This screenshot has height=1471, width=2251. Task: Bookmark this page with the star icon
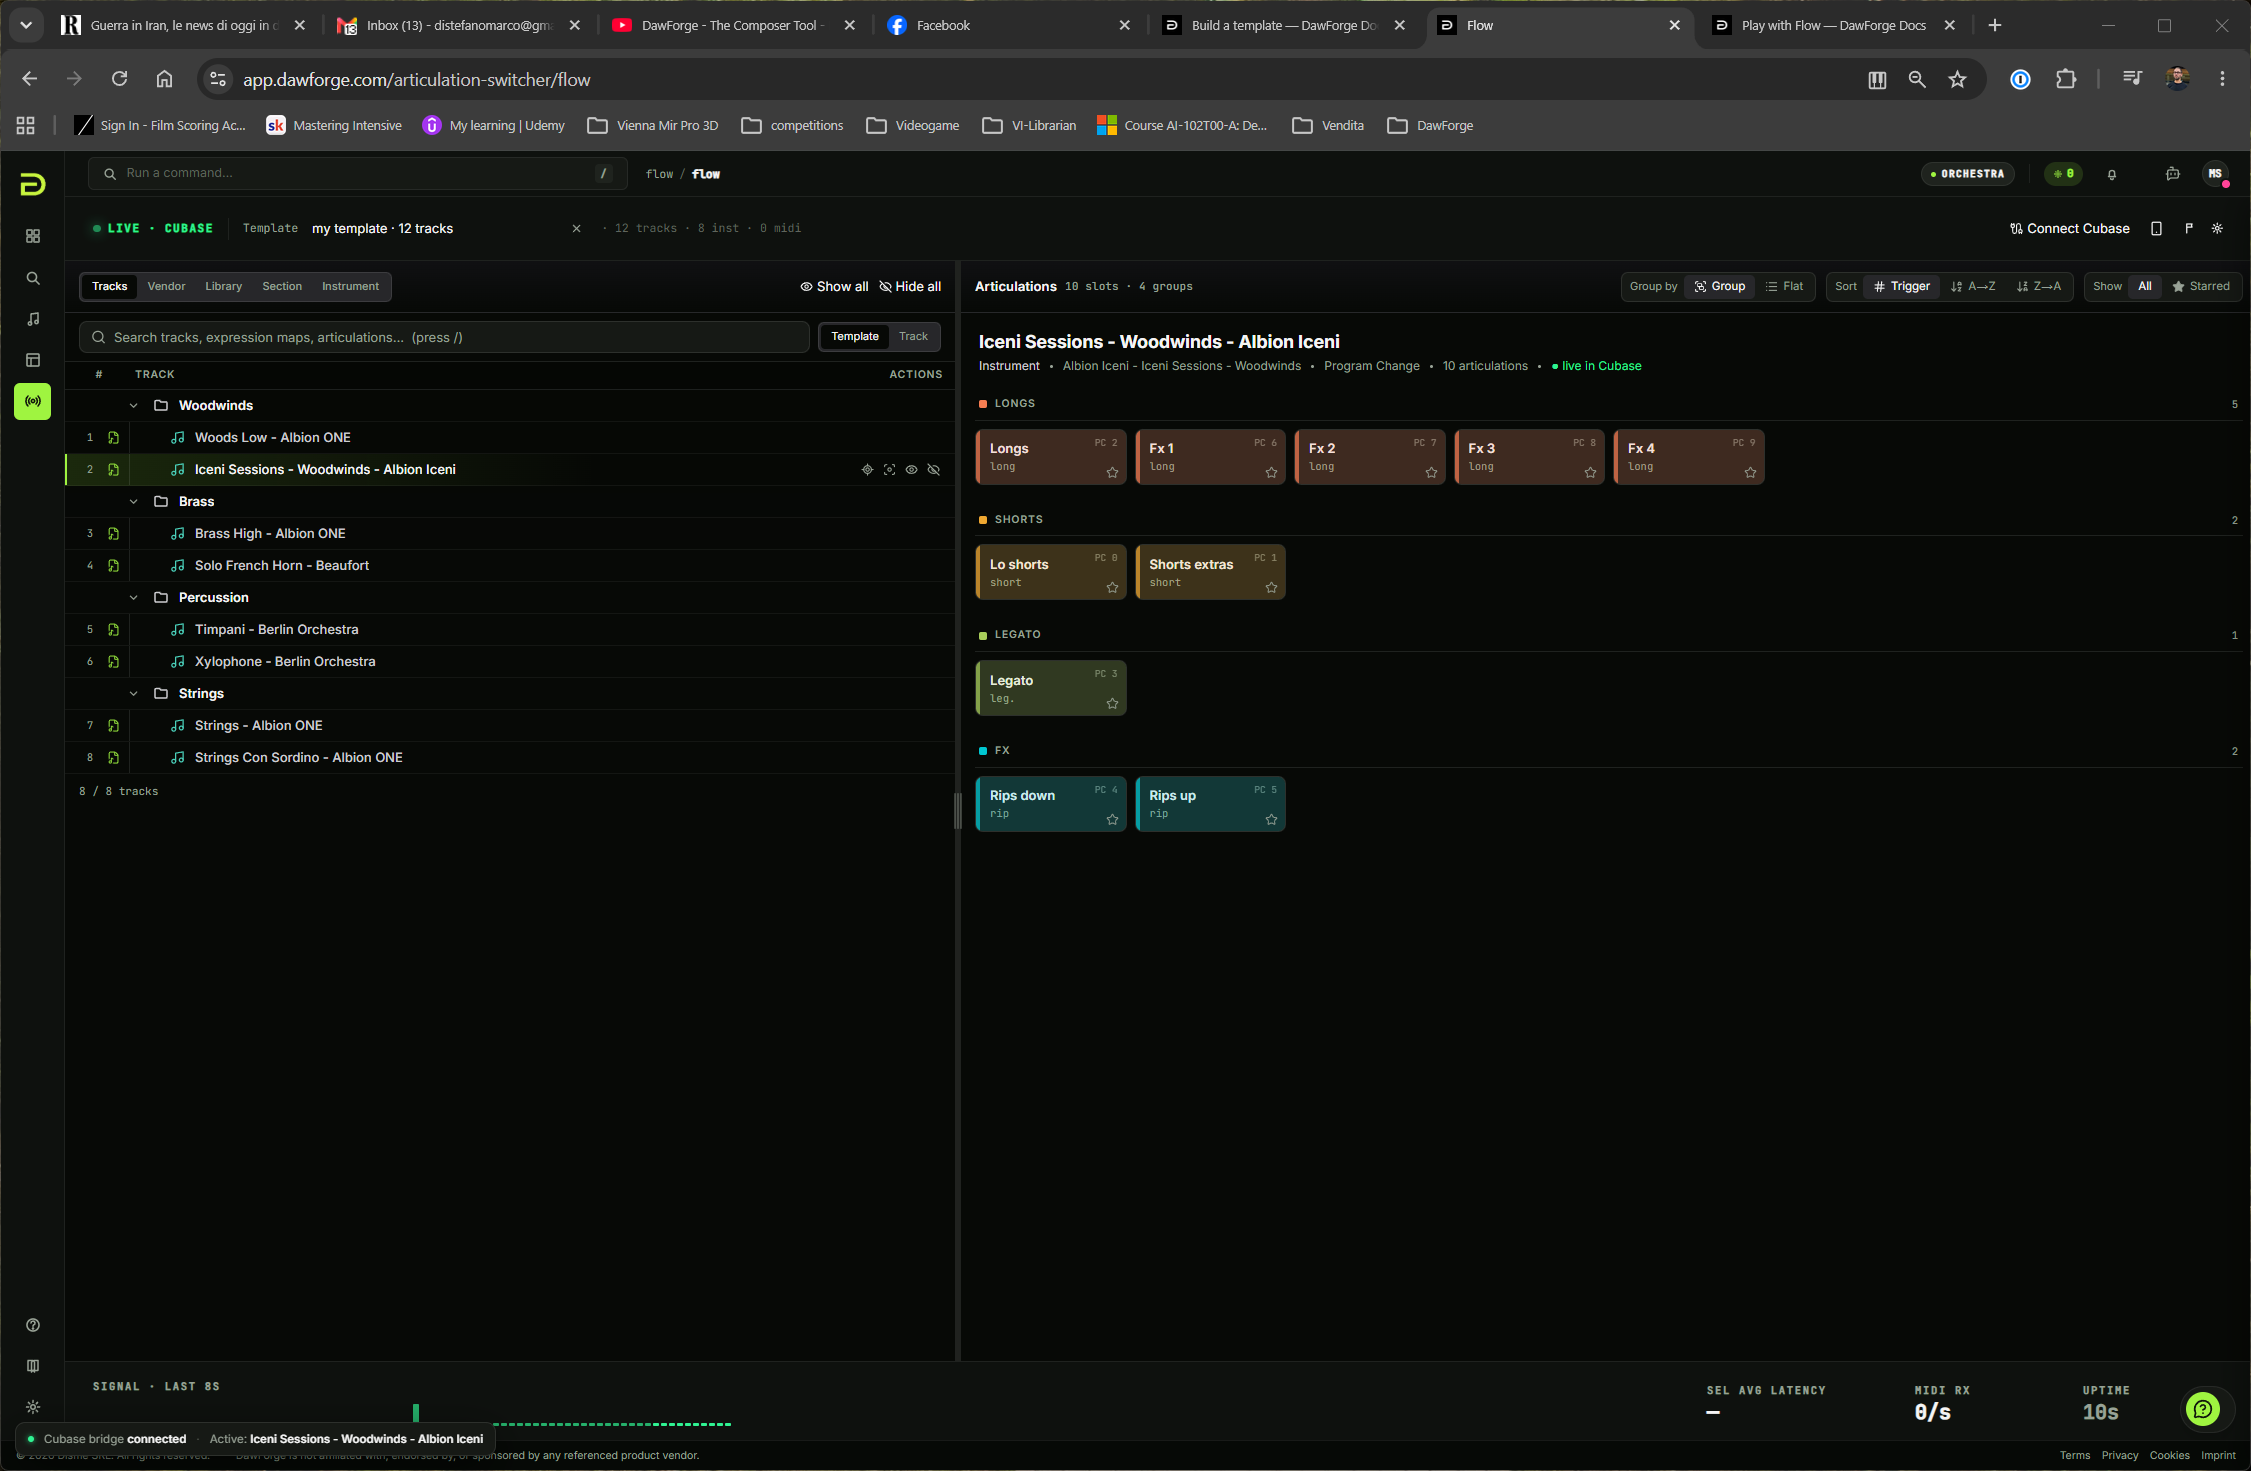pos(1957,80)
